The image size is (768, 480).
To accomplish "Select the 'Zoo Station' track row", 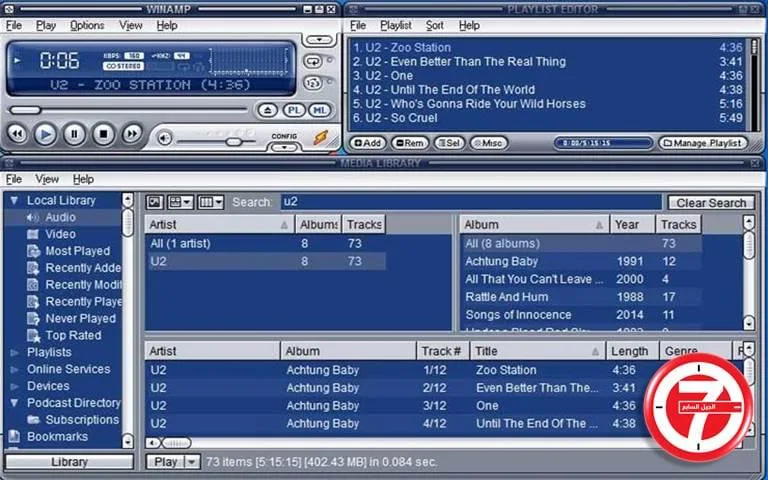I will coord(443,370).
